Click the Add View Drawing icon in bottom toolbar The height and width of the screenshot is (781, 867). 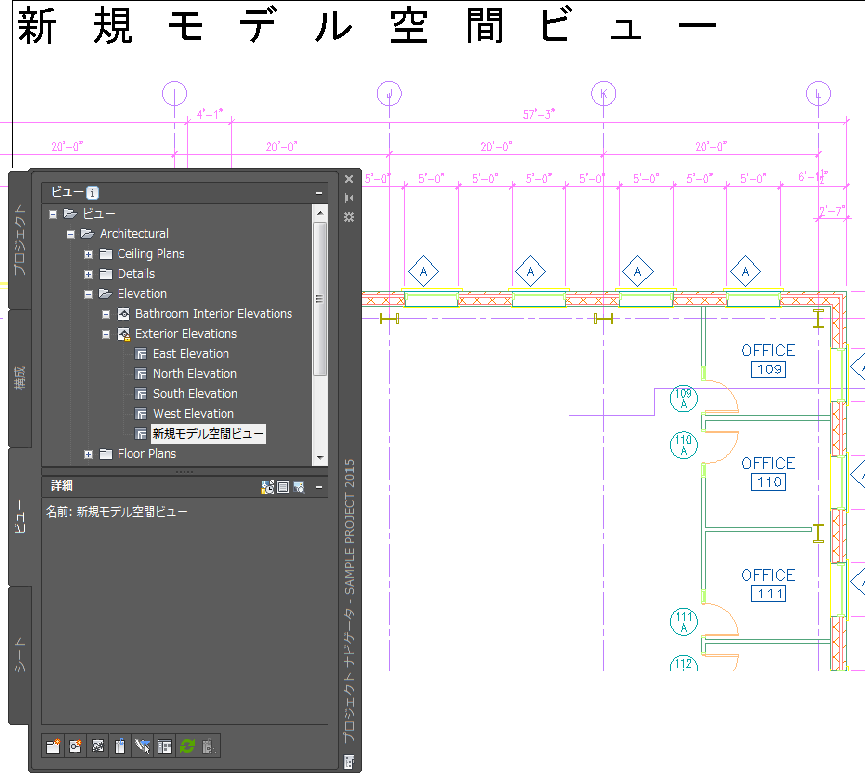tap(75, 746)
